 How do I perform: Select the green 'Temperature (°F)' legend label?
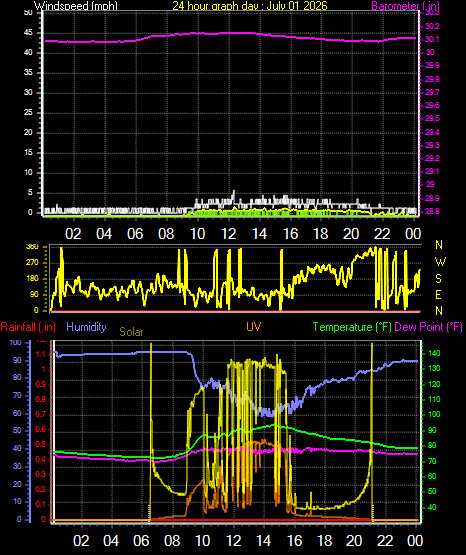[x=352, y=327]
